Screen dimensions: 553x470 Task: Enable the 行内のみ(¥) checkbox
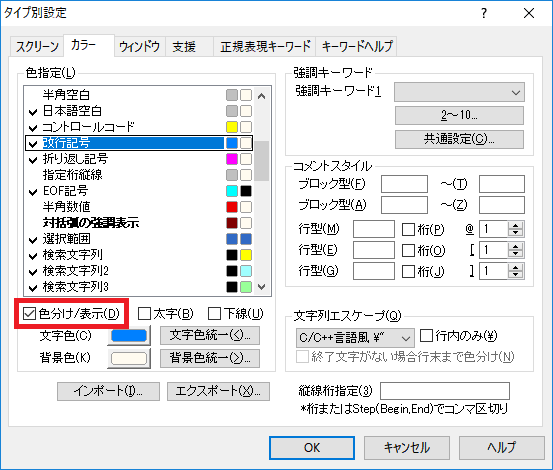(x=426, y=336)
